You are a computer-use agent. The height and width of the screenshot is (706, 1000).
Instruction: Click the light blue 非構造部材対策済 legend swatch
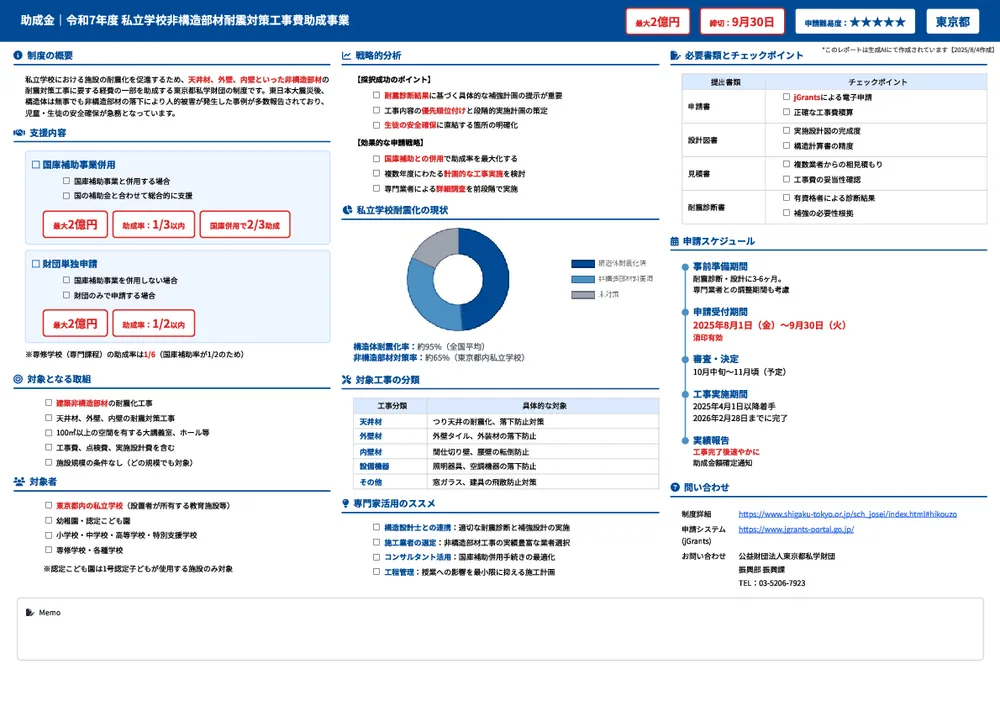583,279
